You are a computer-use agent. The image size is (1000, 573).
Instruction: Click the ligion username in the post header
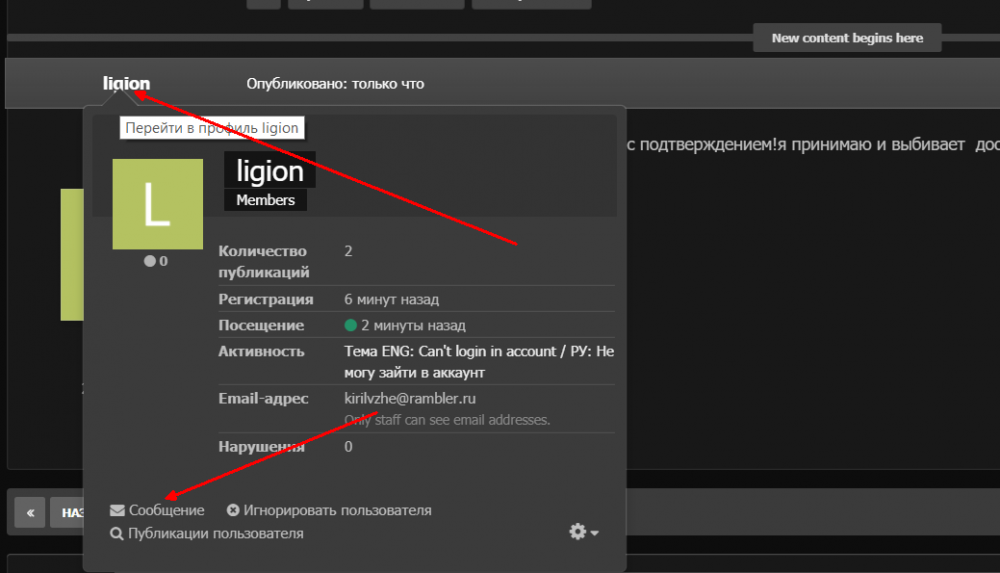click(126, 84)
